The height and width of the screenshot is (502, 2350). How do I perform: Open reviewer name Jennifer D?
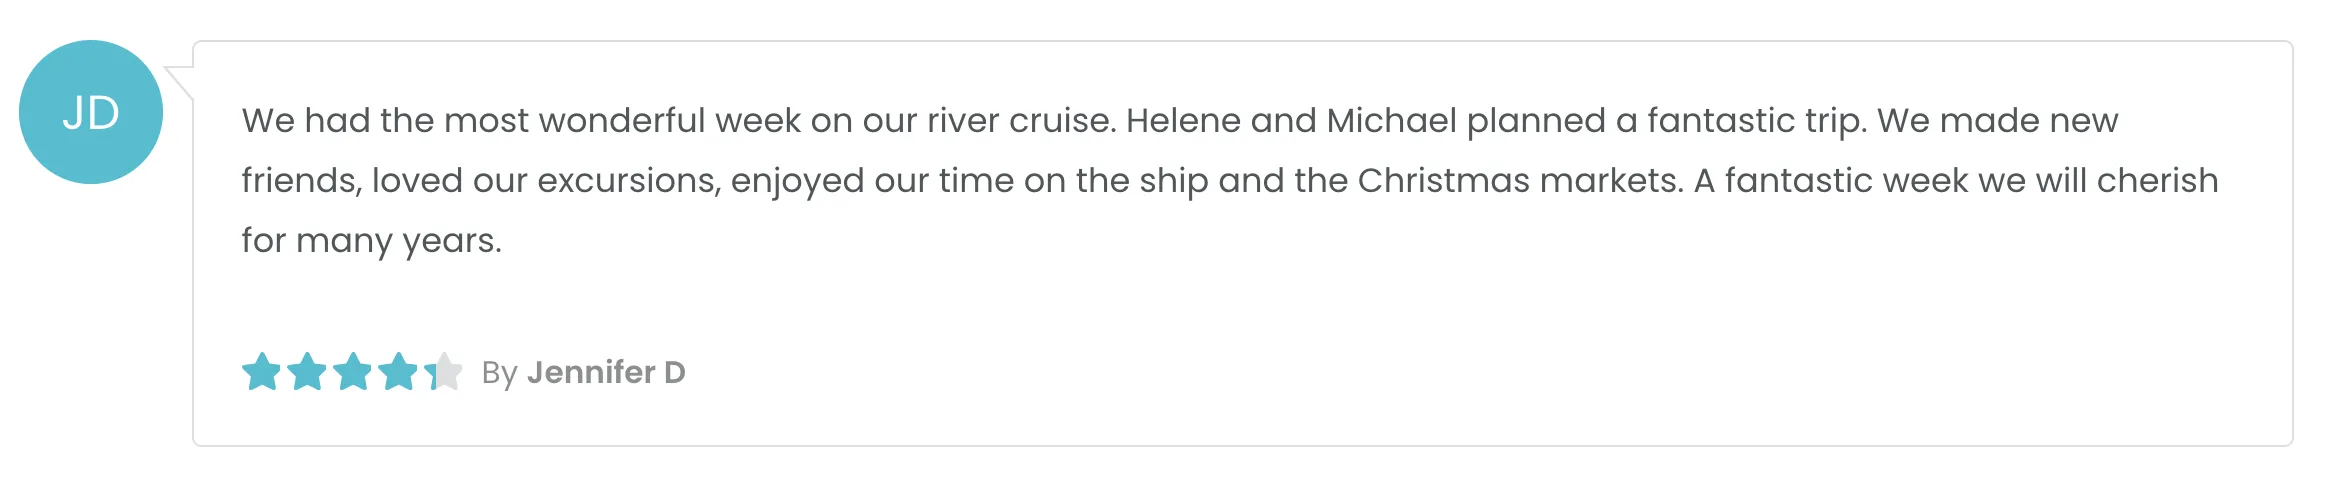(x=606, y=372)
